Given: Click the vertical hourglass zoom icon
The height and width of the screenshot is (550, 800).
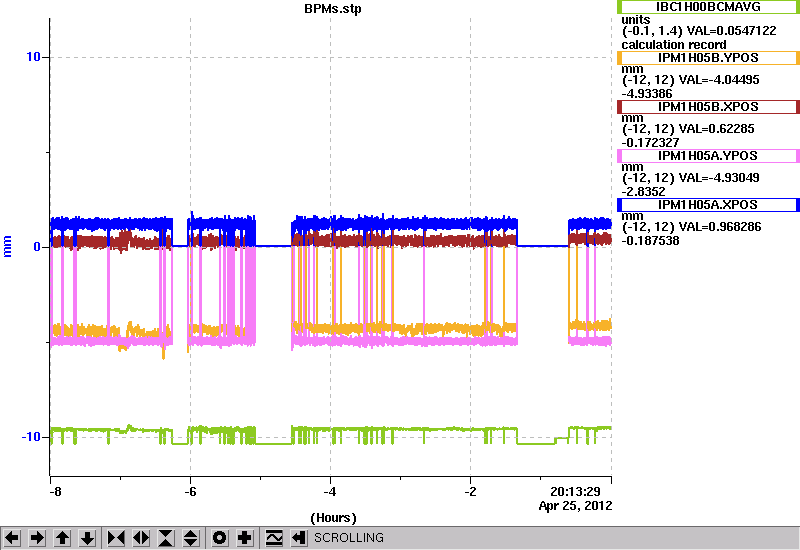Looking at the screenshot, I should (166, 538).
